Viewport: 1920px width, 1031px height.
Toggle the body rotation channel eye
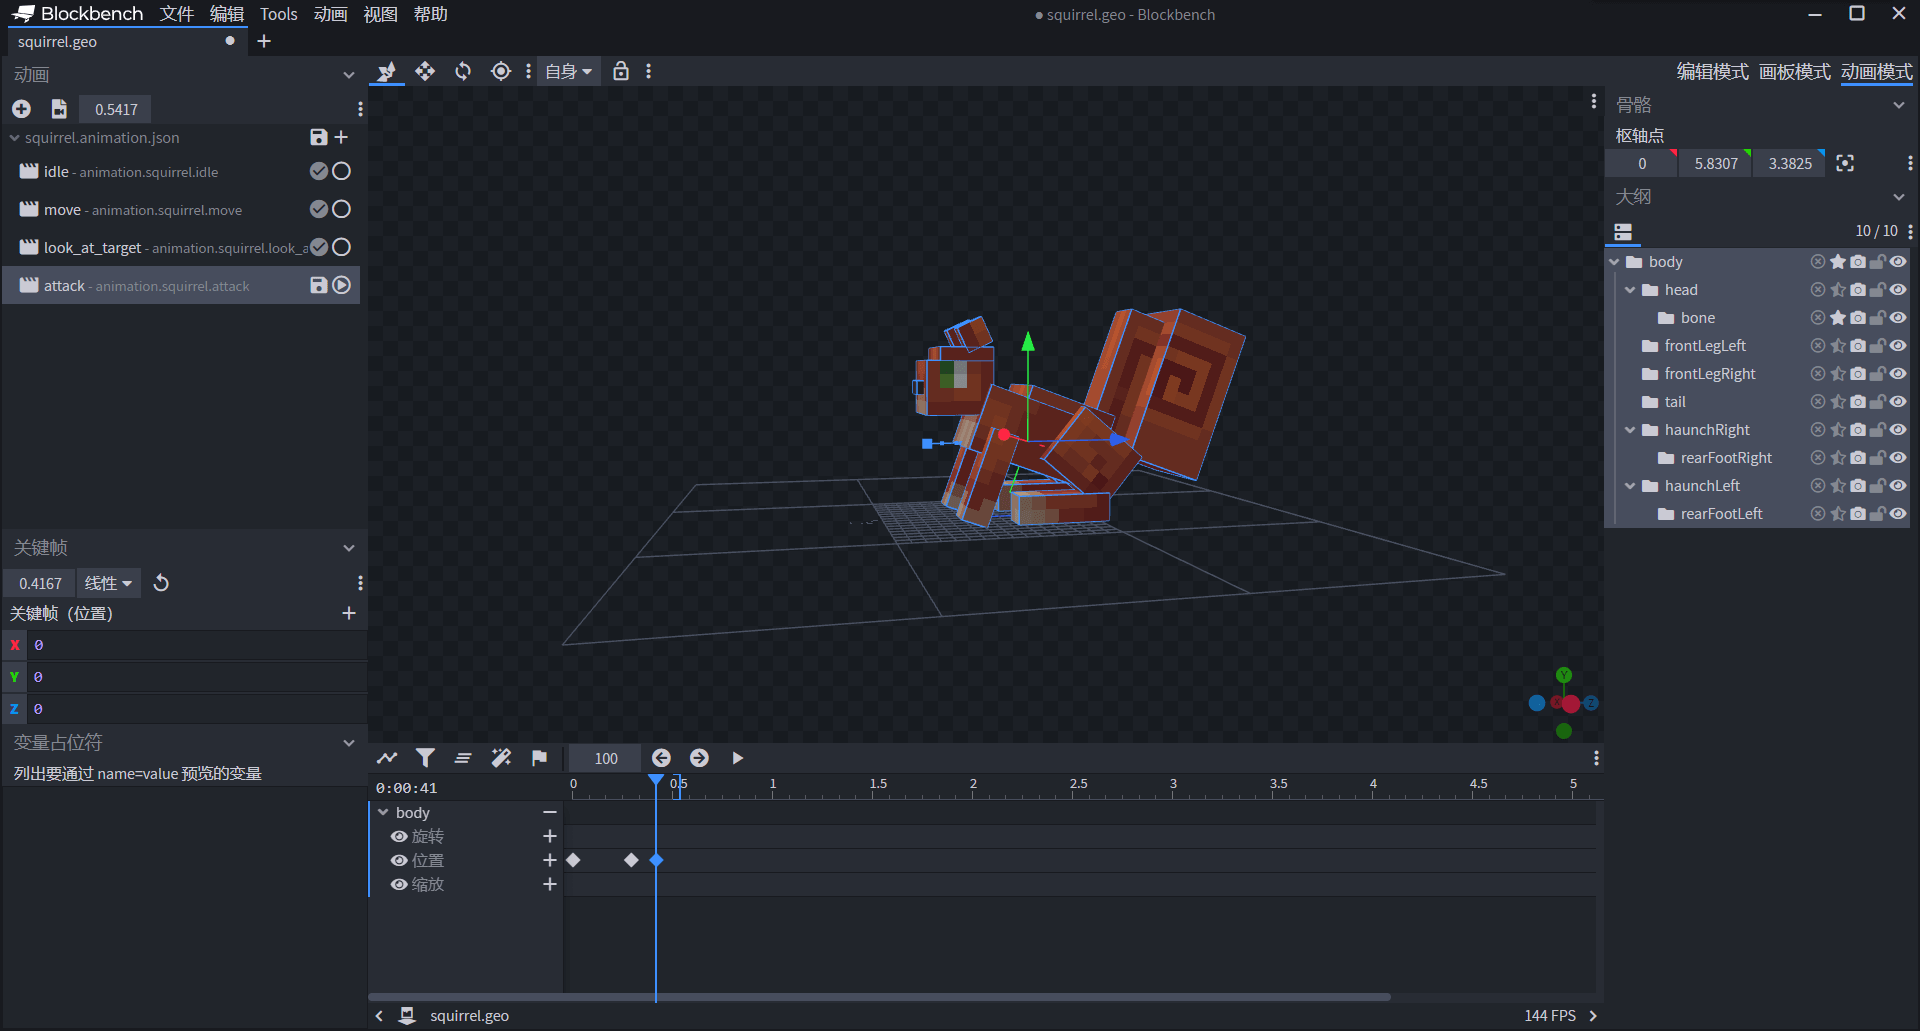coord(399,837)
